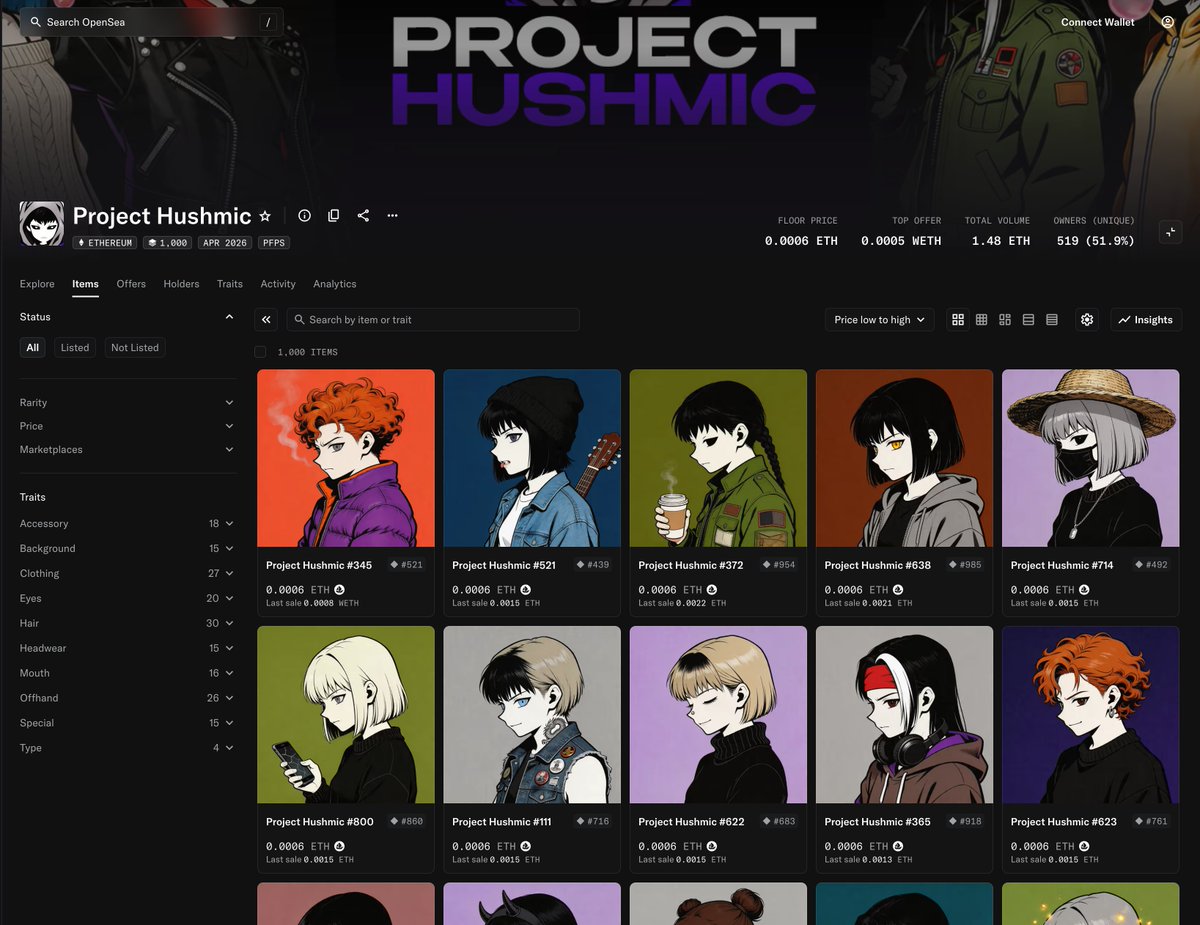Image resolution: width=1200 pixels, height=925 pixels.
Task: Tick the select-all checkbox beside 1,000 ITEMS
Action: (260, 352)
